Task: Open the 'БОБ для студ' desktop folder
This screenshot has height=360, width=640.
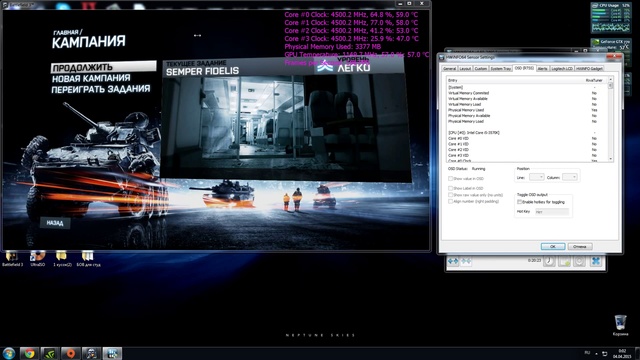Action: click(x=88, y=259)
